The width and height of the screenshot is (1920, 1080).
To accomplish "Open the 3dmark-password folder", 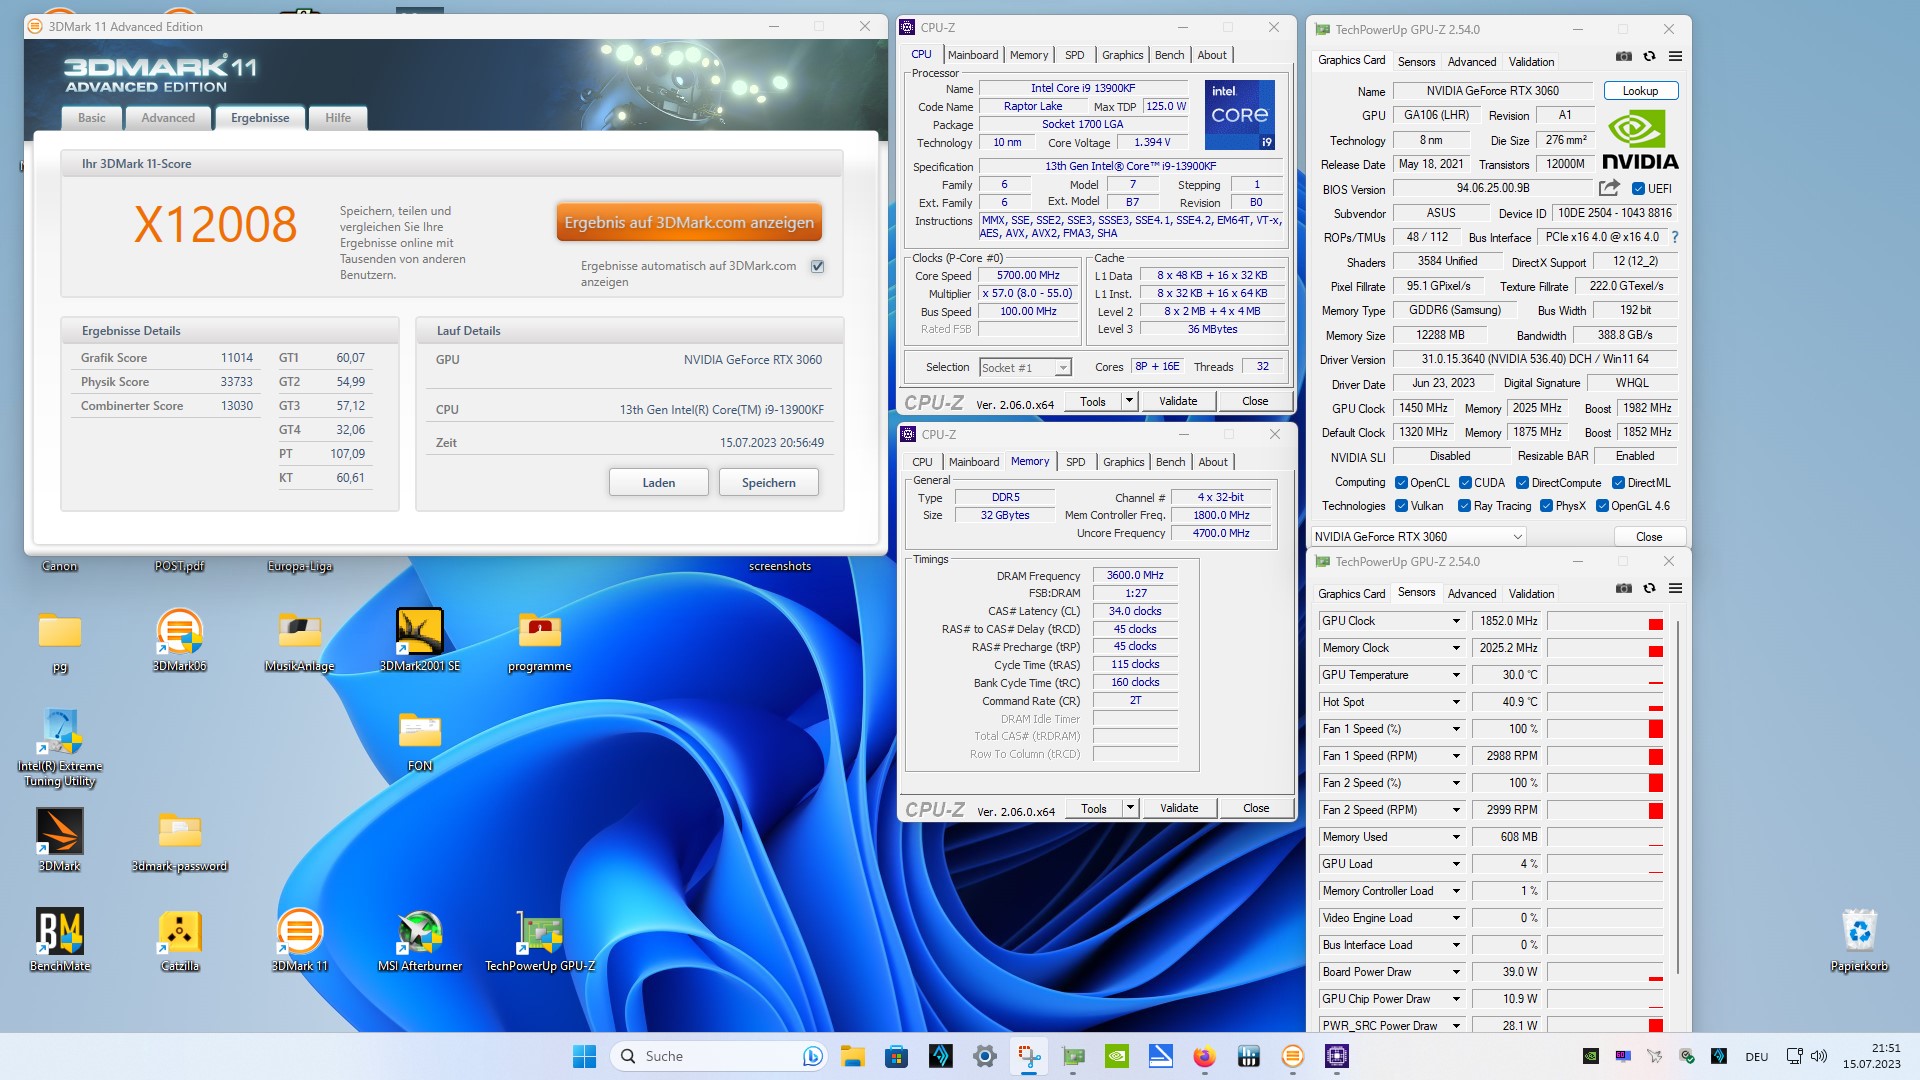I will point(180,840).
